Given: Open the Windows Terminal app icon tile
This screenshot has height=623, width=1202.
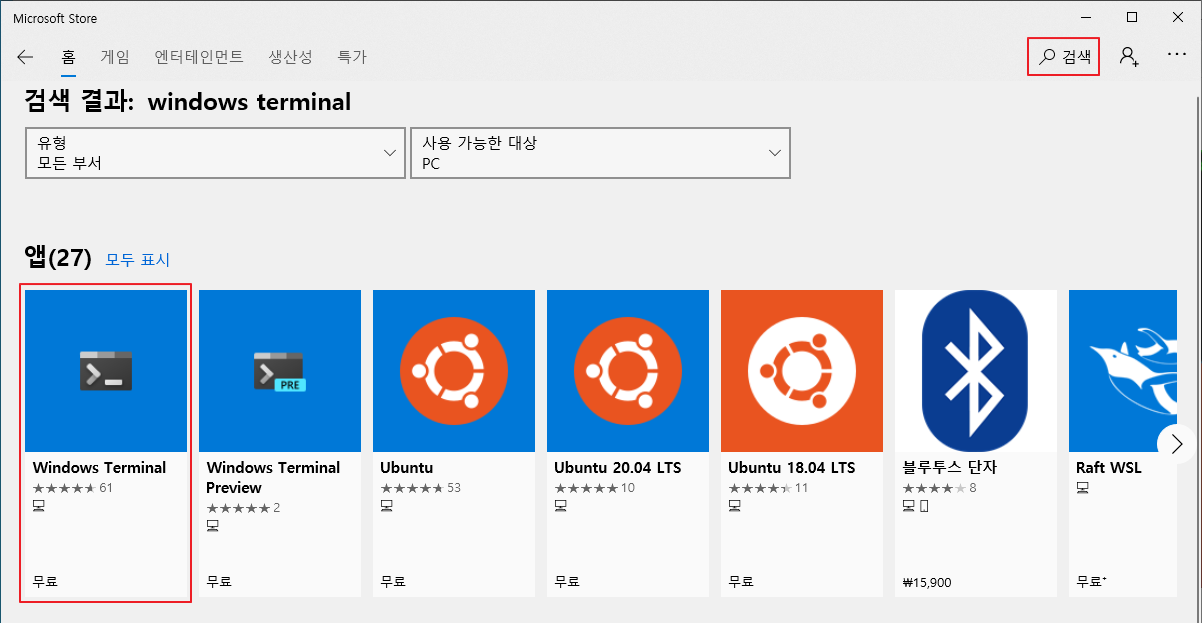Looking at the screenshot, I should pos(106,371).
